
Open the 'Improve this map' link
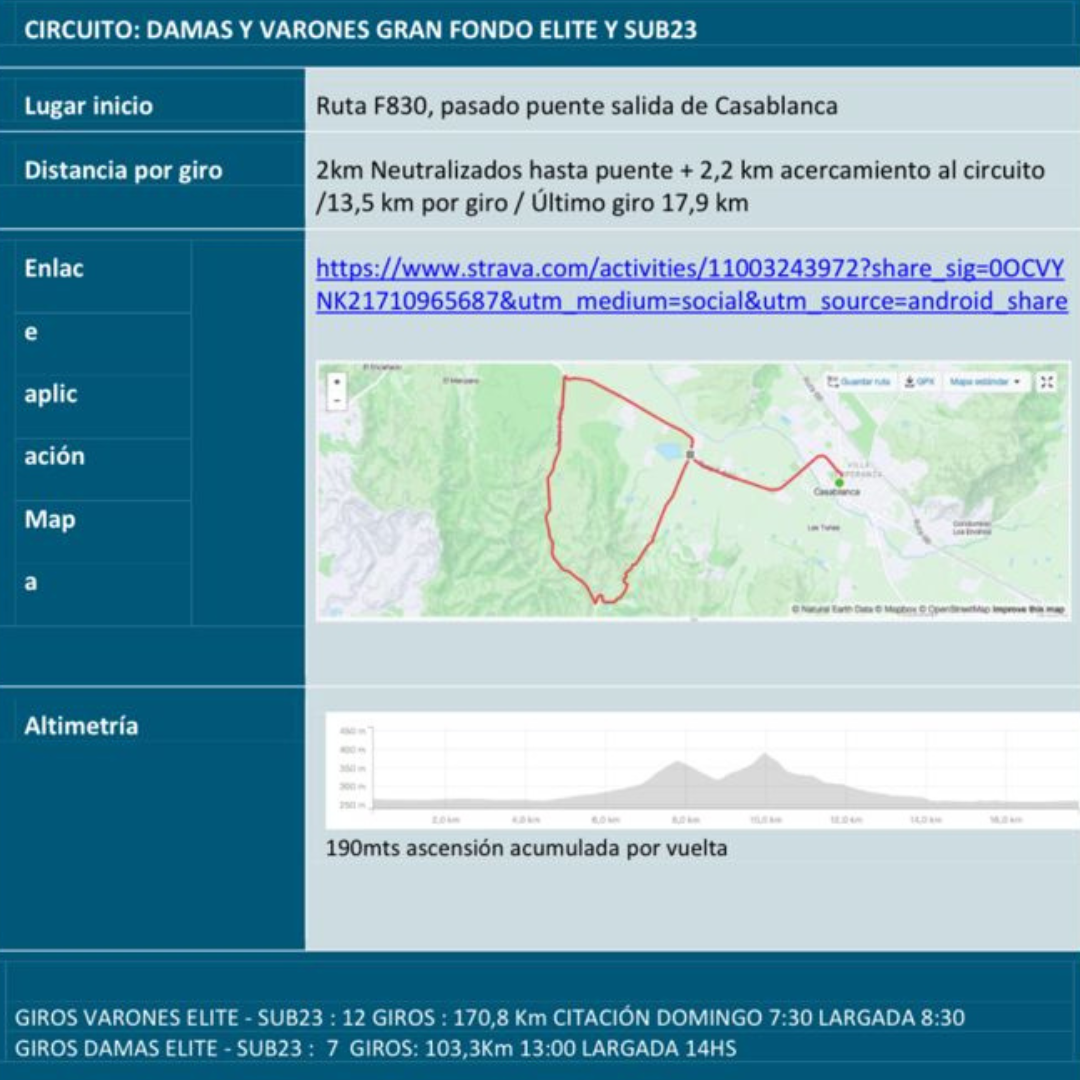(1028, 609)
